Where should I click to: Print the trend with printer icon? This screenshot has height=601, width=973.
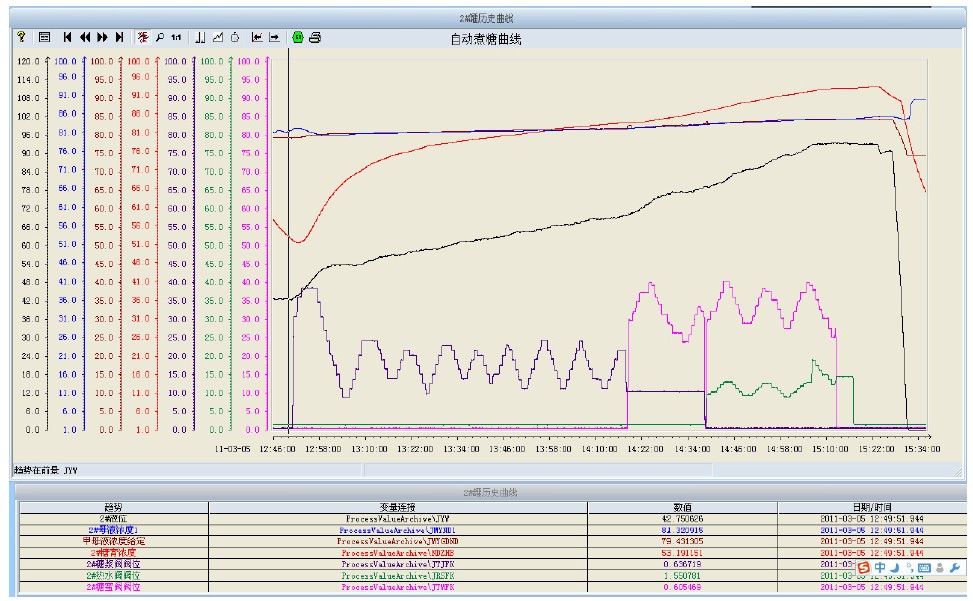point(315,37)
